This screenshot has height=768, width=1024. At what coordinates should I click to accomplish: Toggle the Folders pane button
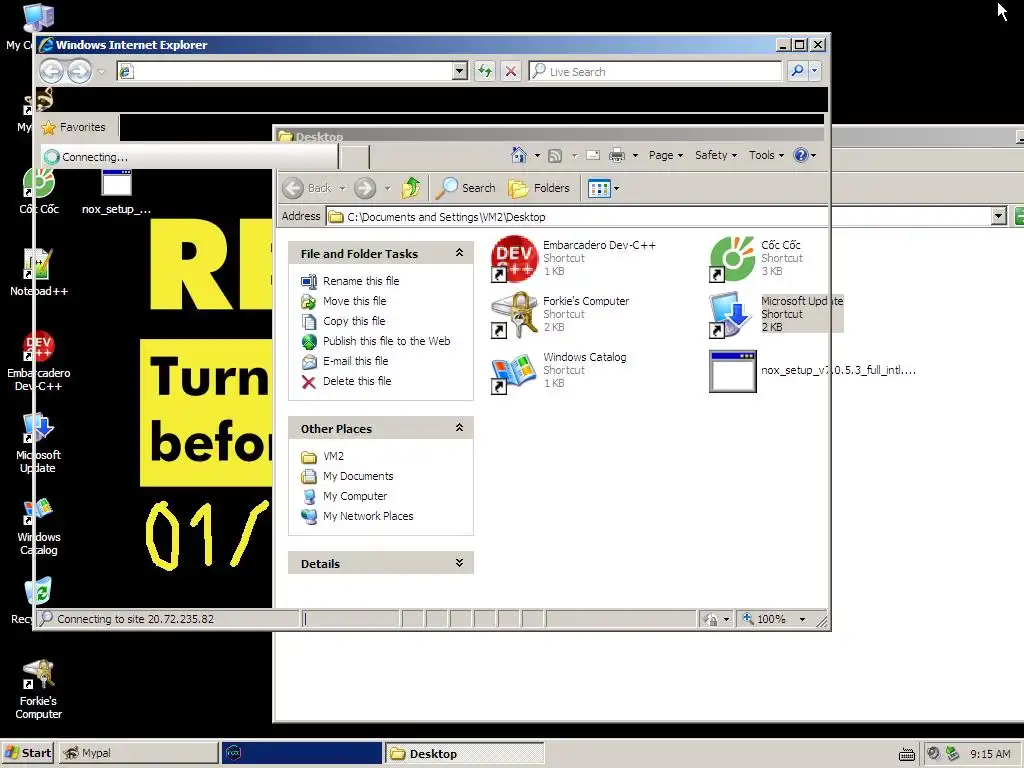(x=539, y=188)
